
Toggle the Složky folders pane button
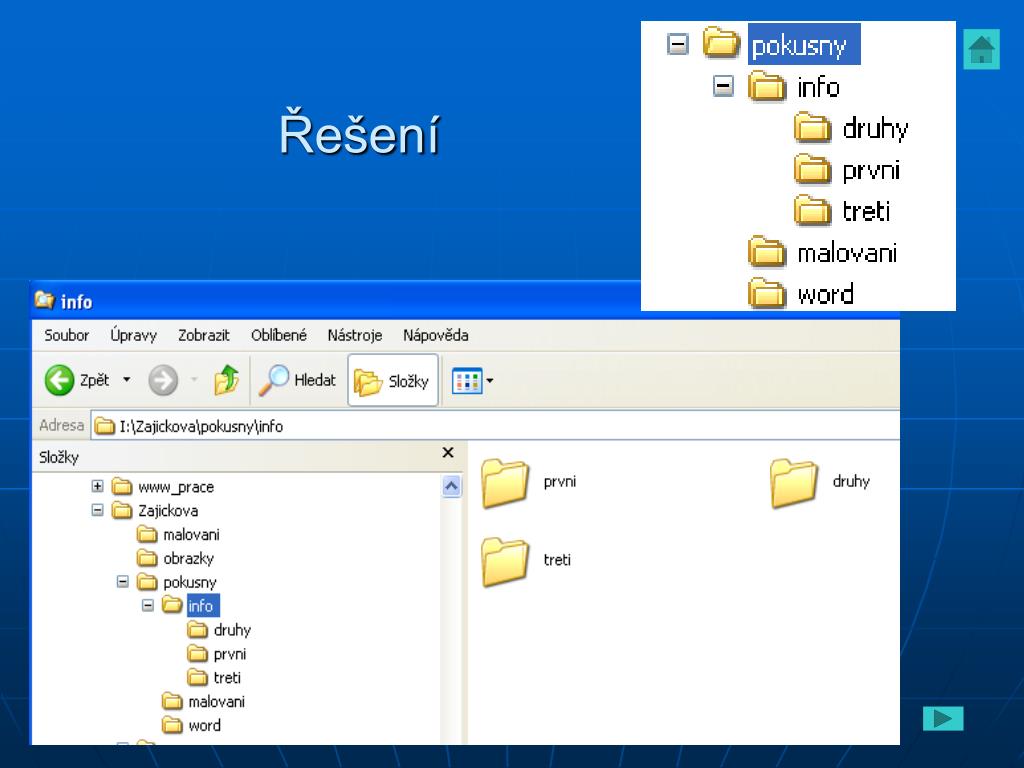(393, 381)
